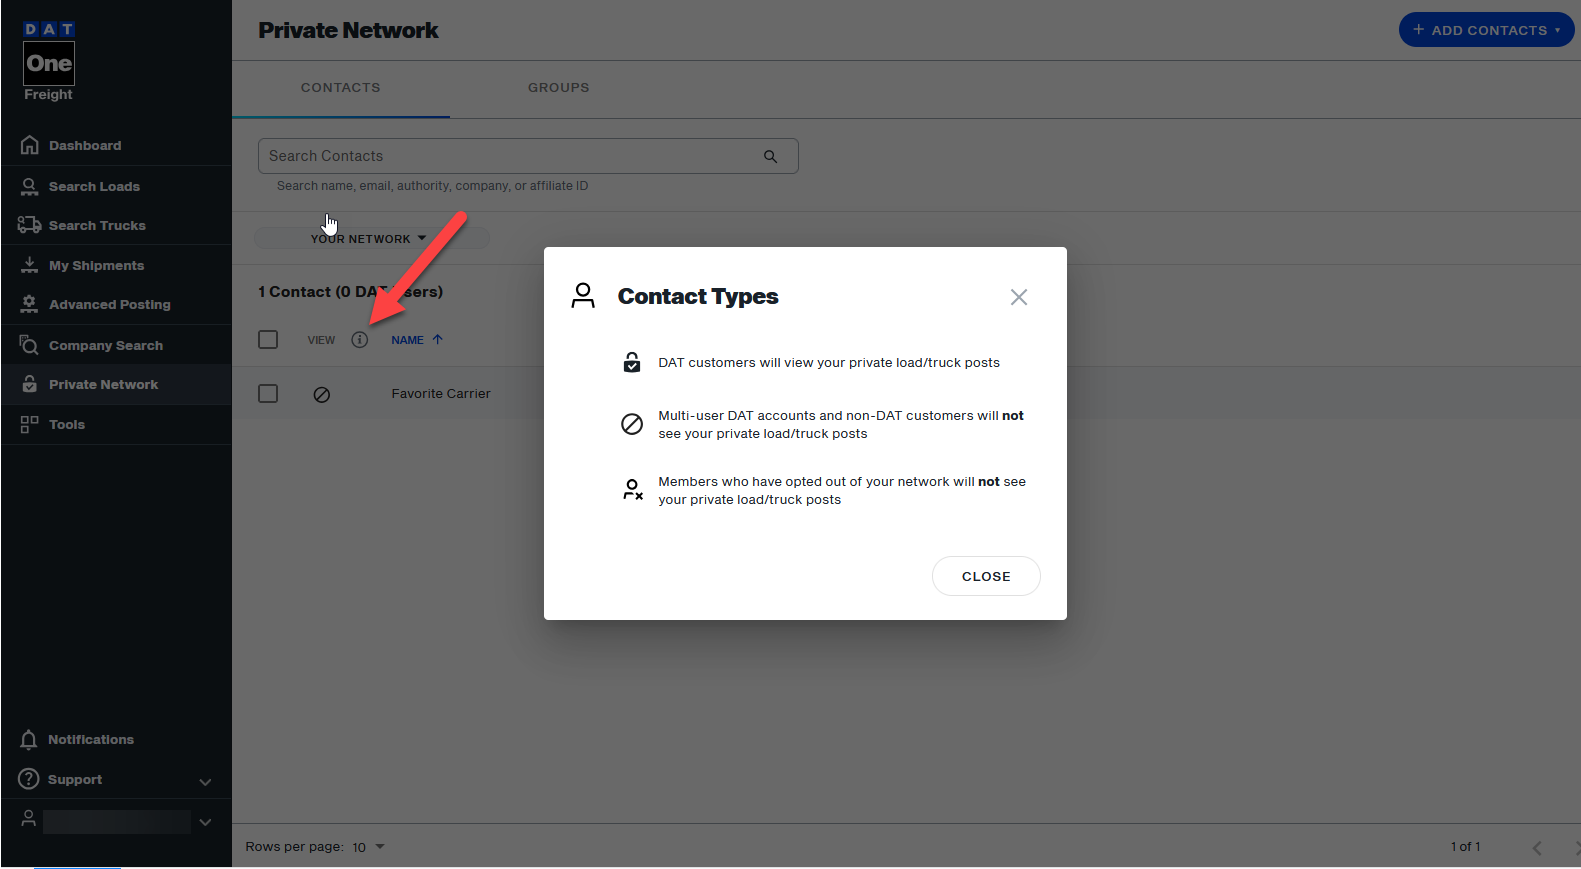Open the Add Contacts dropdown button

[1486, 30]
